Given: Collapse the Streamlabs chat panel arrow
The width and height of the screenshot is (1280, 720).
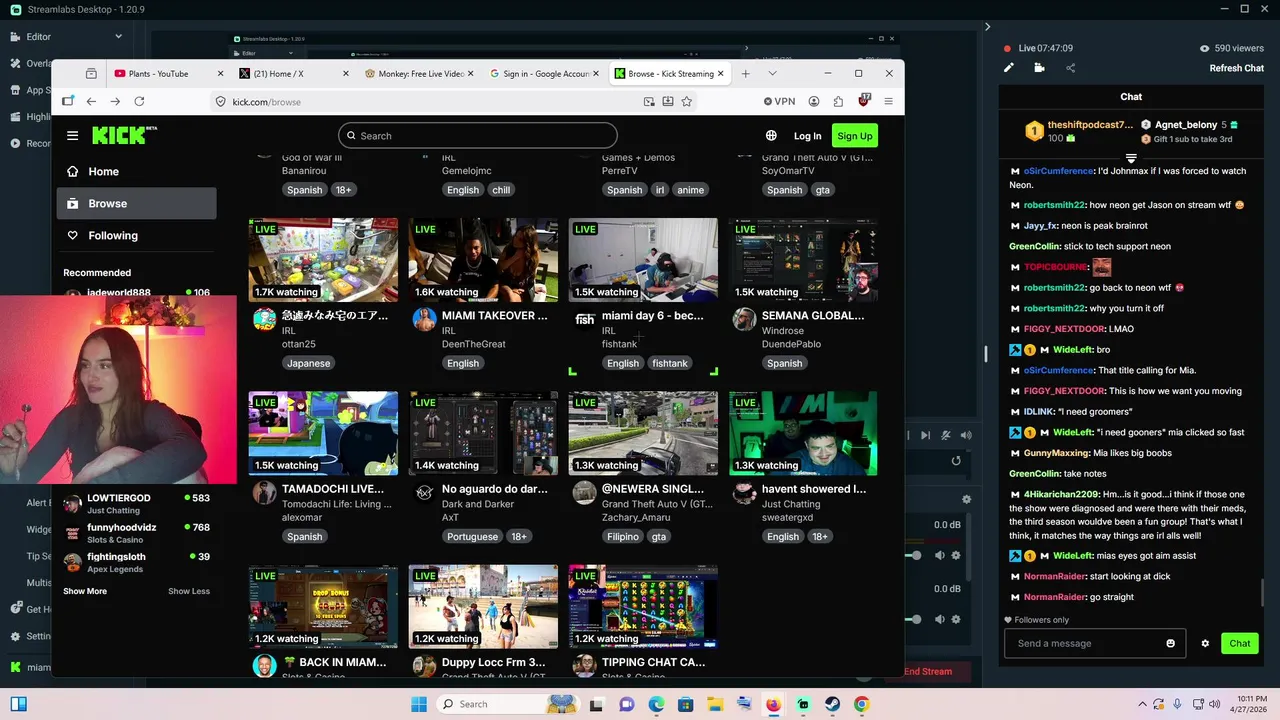Looking at the screenshot, I should coord(987,27).
